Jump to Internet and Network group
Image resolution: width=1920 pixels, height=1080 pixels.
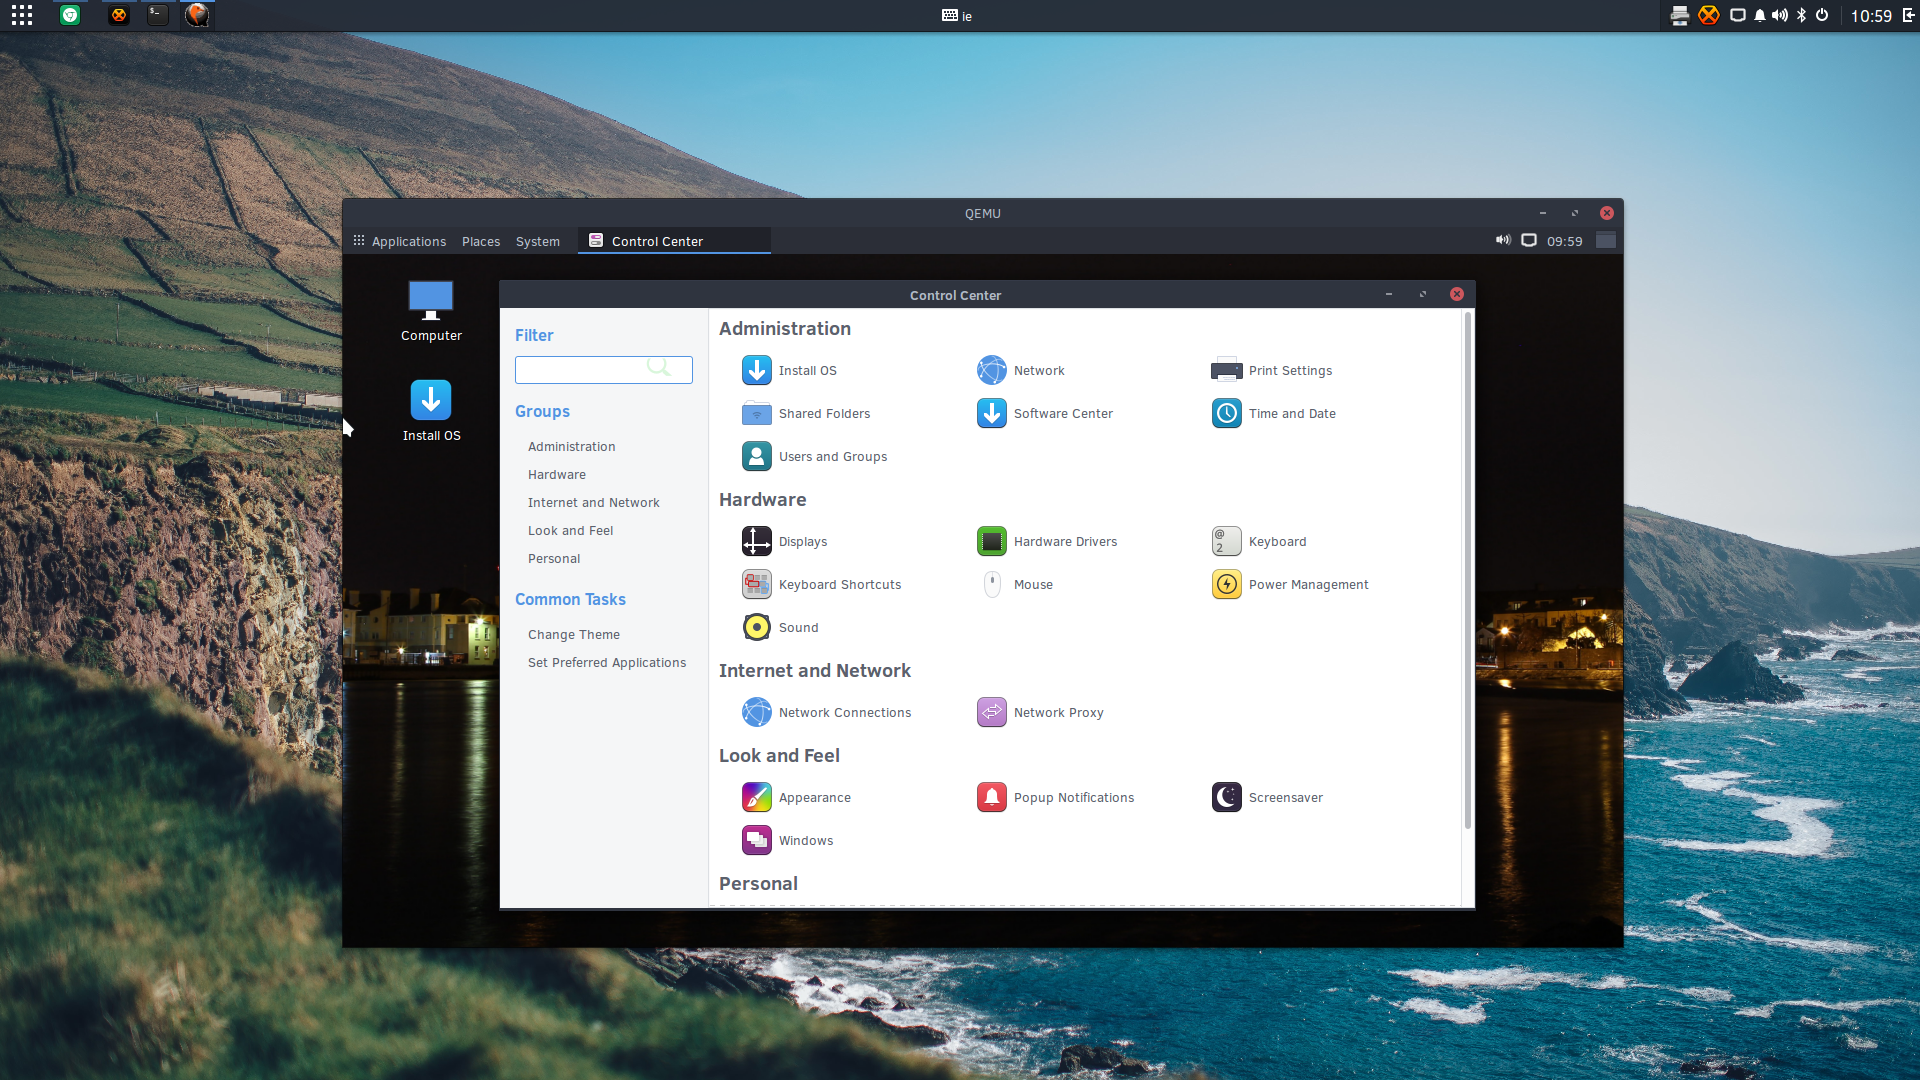594,502
